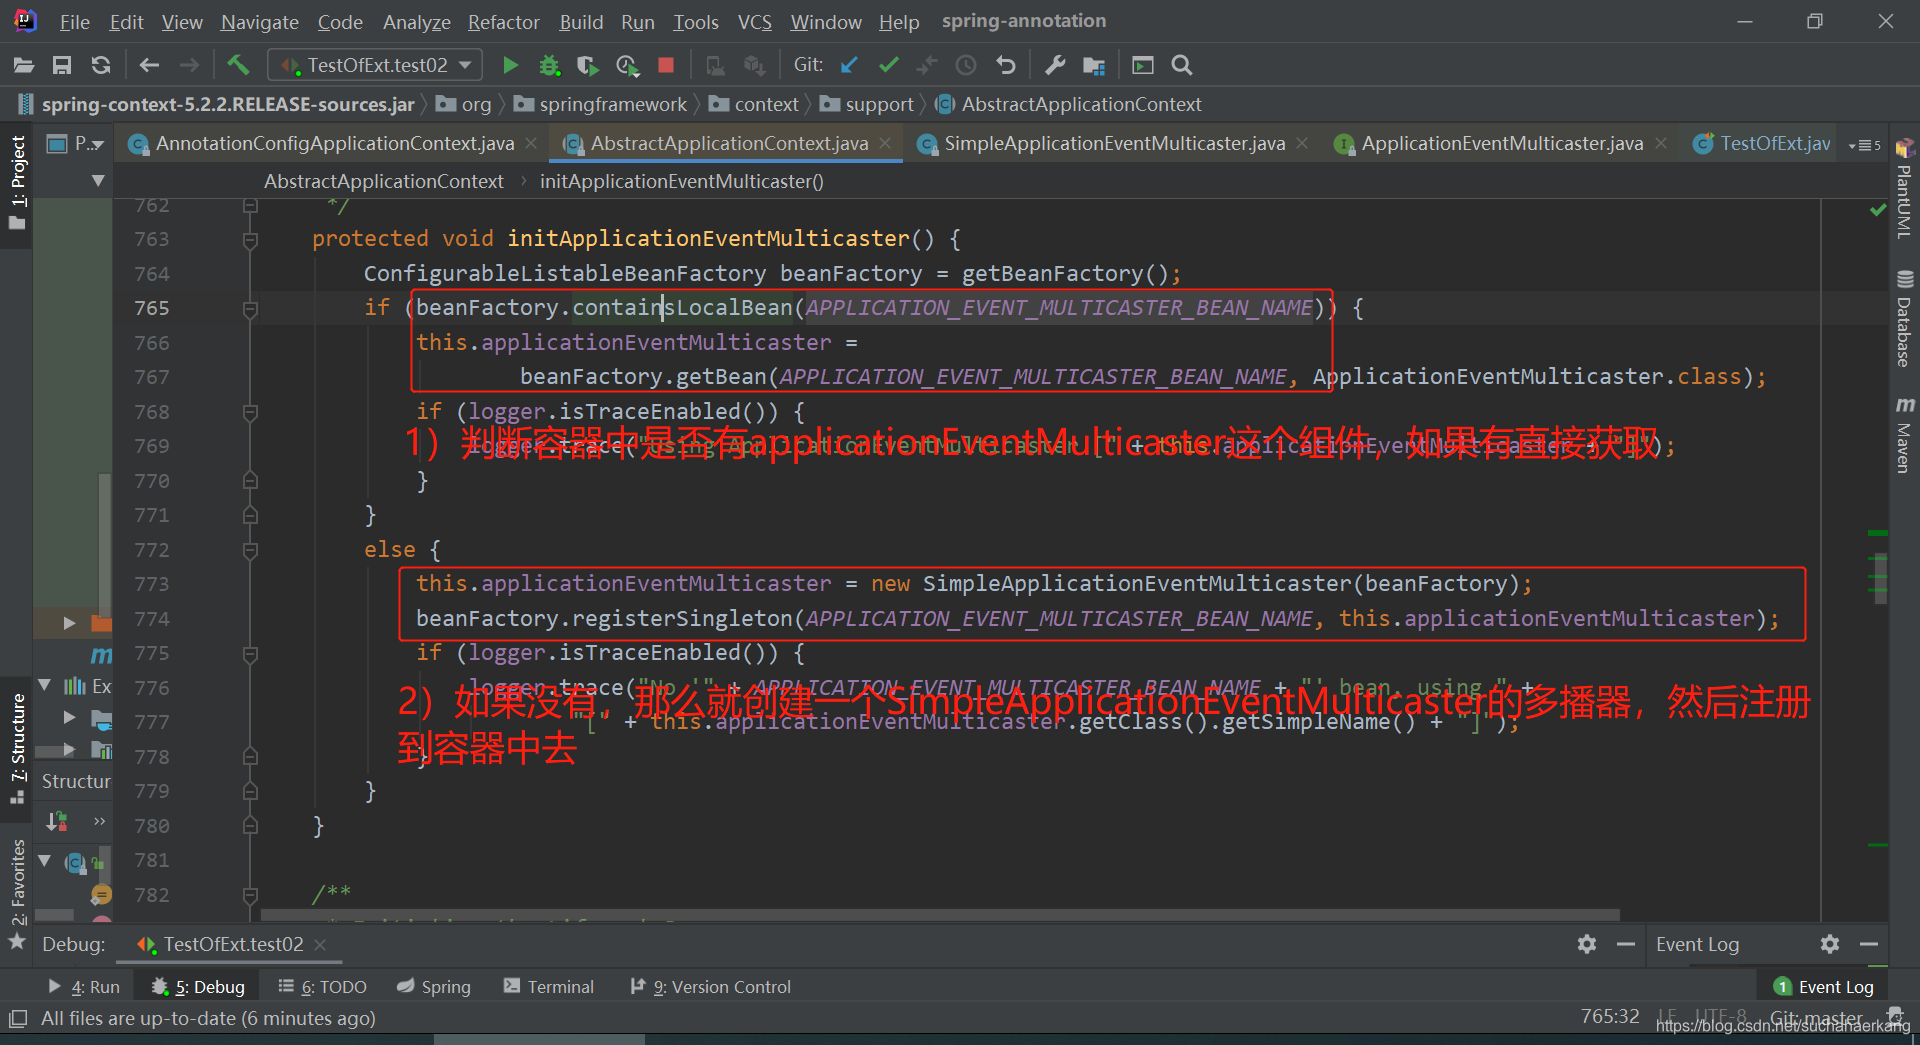The height and width of the screenshot is (1045, 1920).
Task: Switch to ApplicationEventMulticaster.java tab
Action: 1501,143
